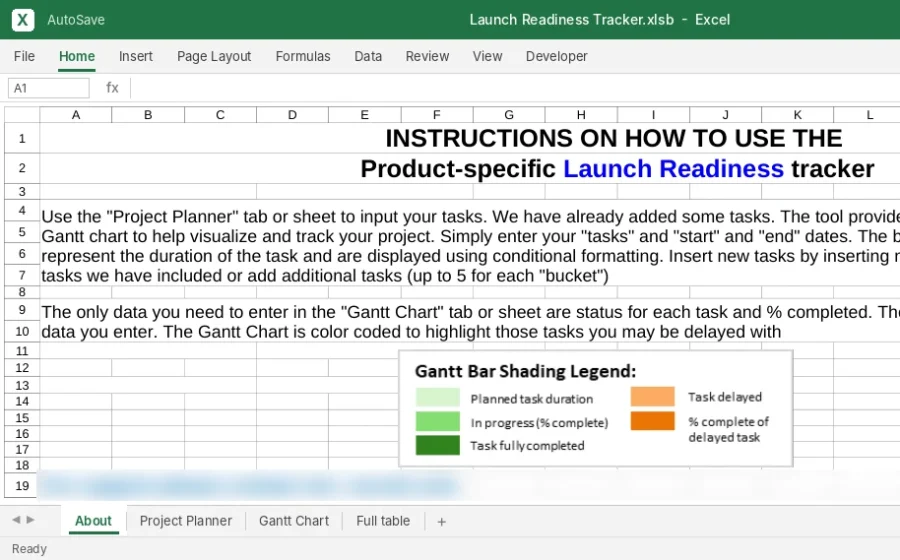Viewport: 900px width, 560px height.
Task: Select the Home ribbon tab
Action: tap(77, 56)
